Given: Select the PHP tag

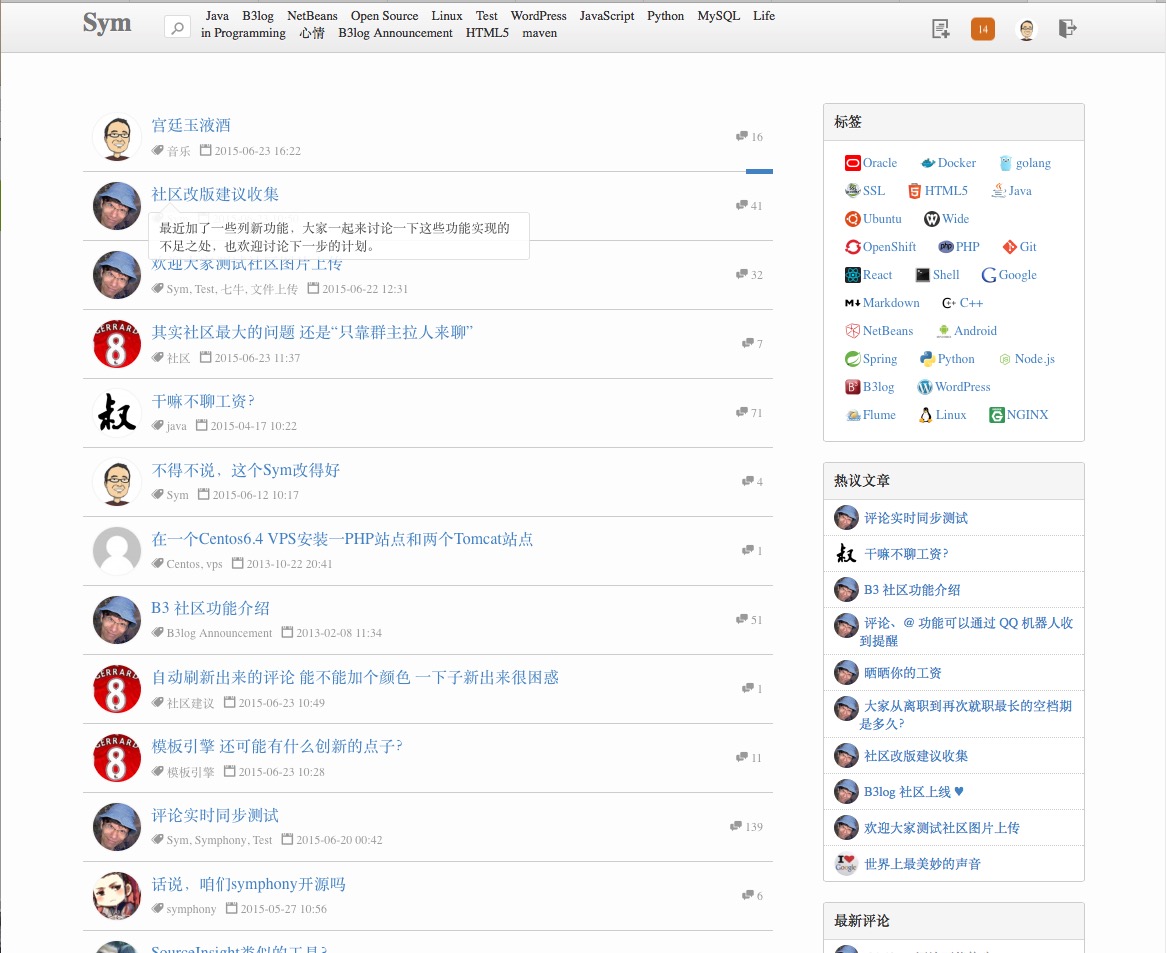Looking at the screenshot, I should tap(959, 247).
